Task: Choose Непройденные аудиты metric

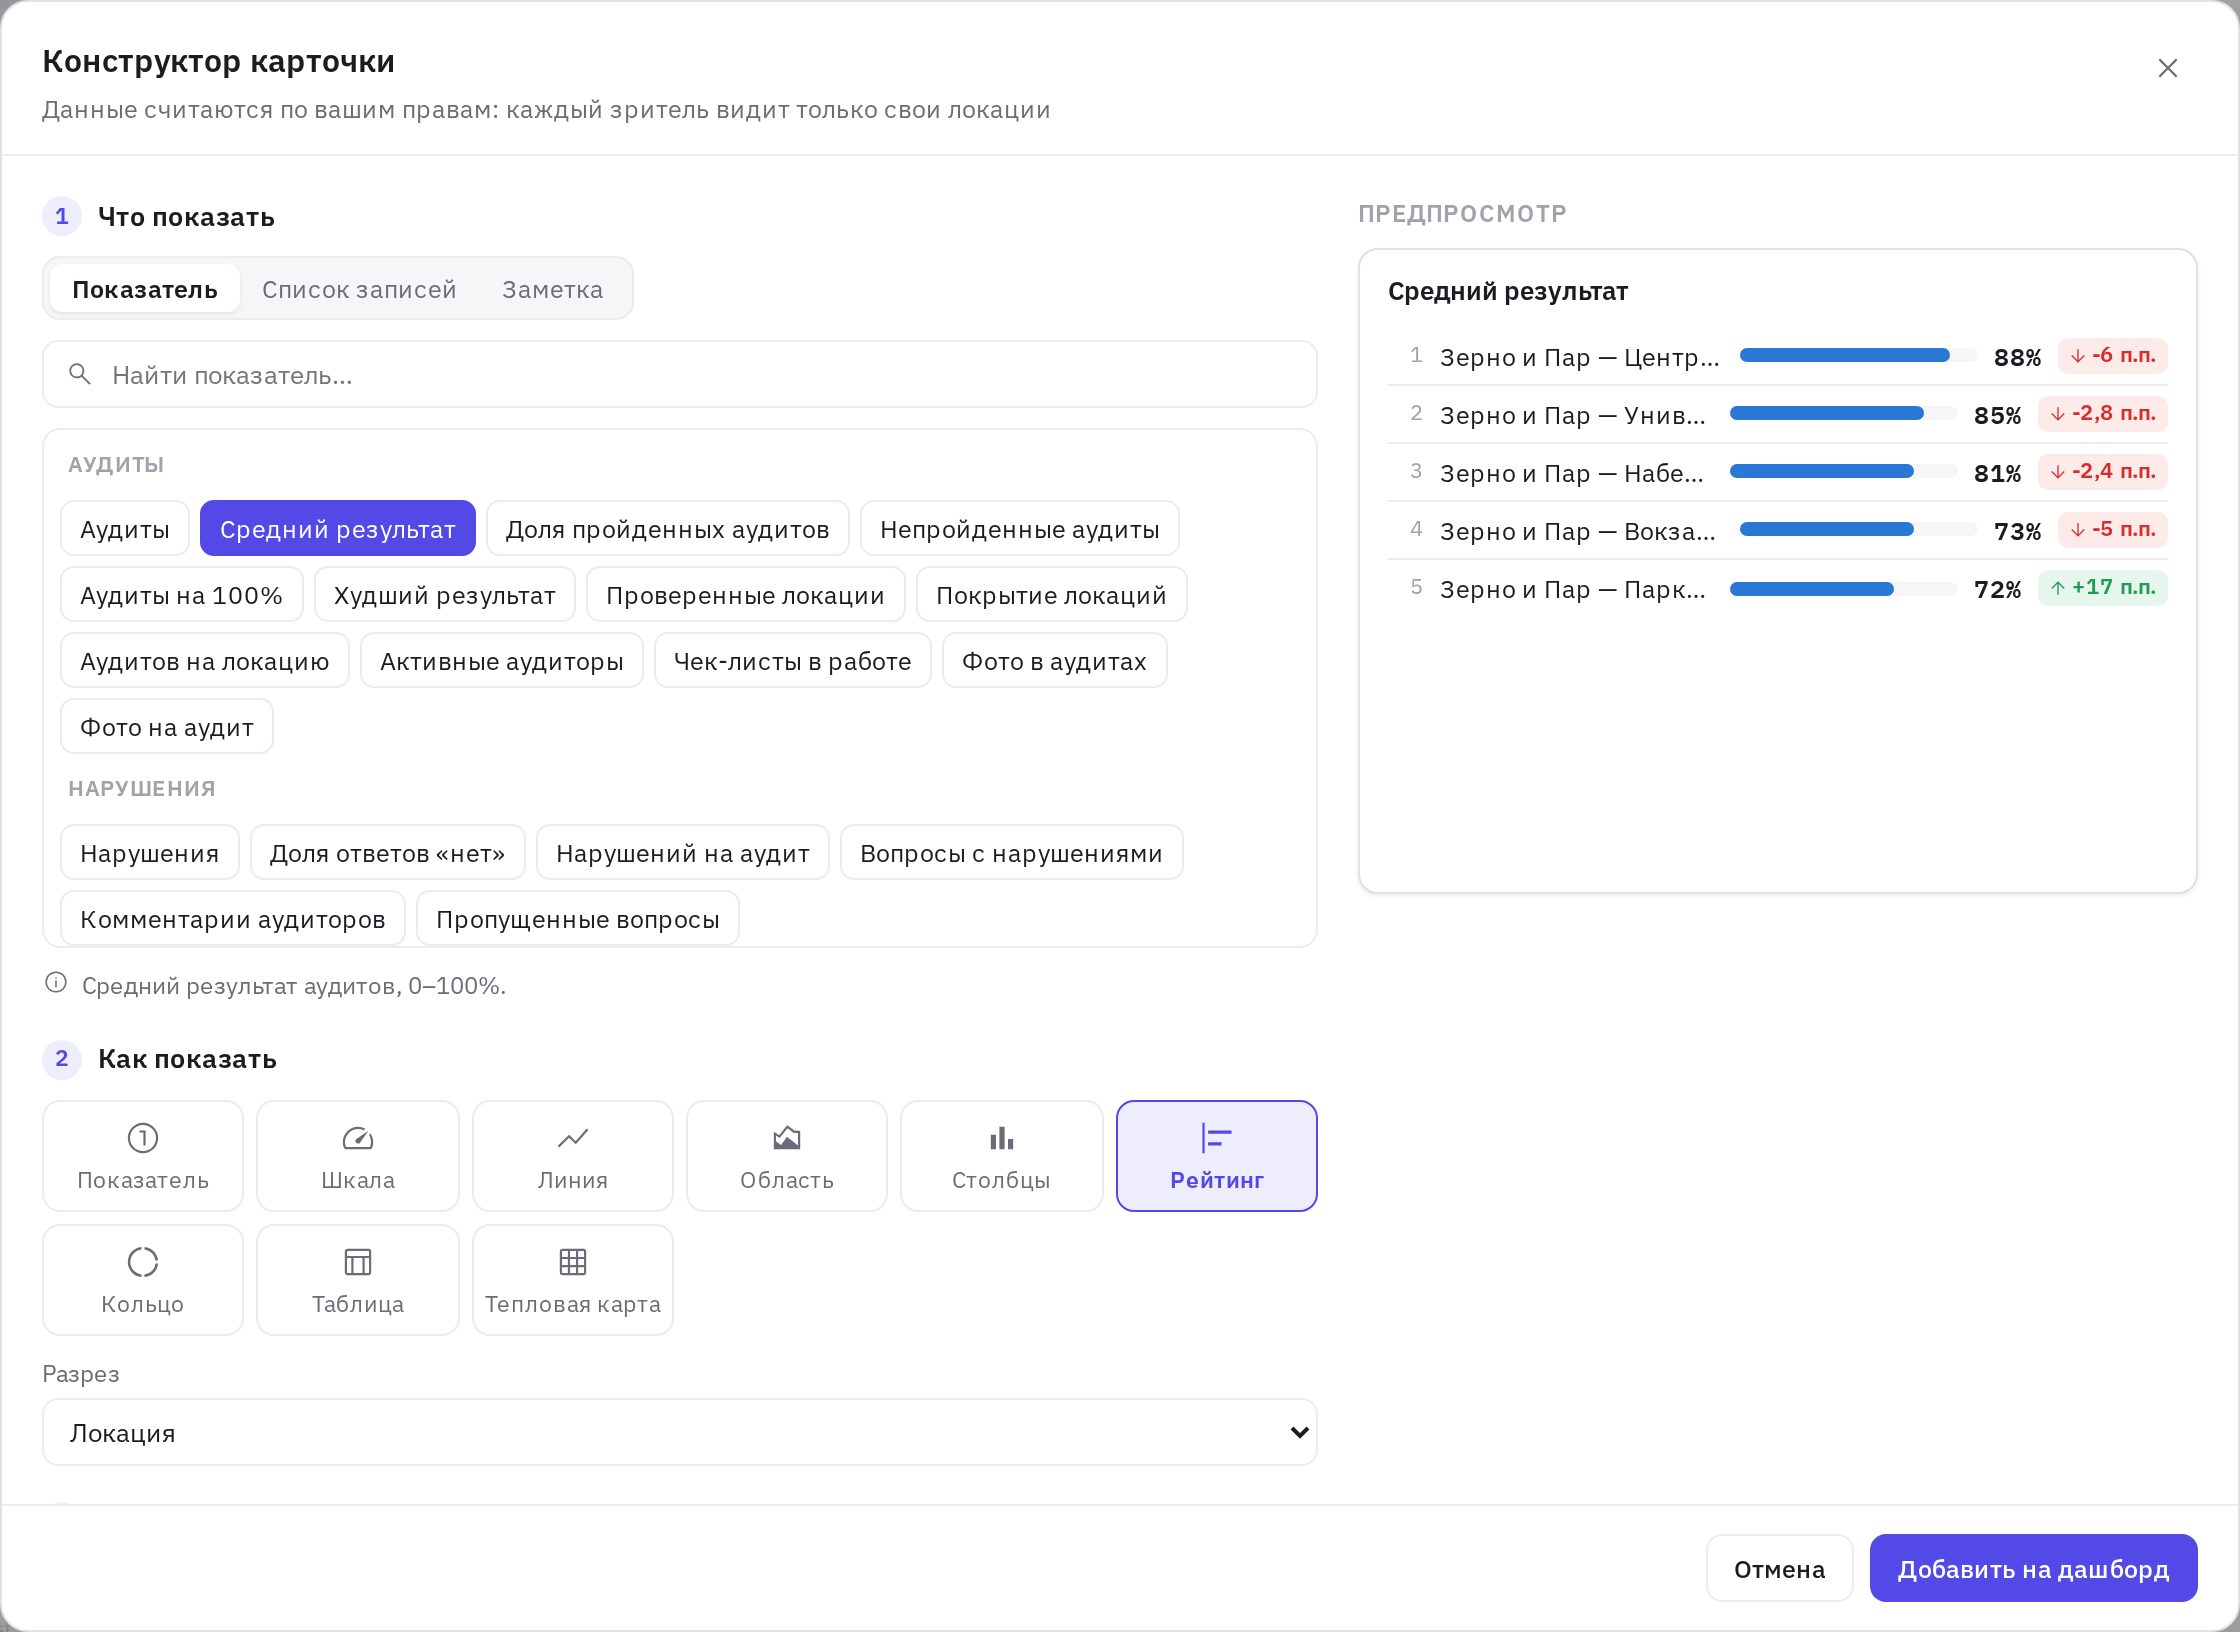Action: pyautogui.click(x=1020, y=528)
